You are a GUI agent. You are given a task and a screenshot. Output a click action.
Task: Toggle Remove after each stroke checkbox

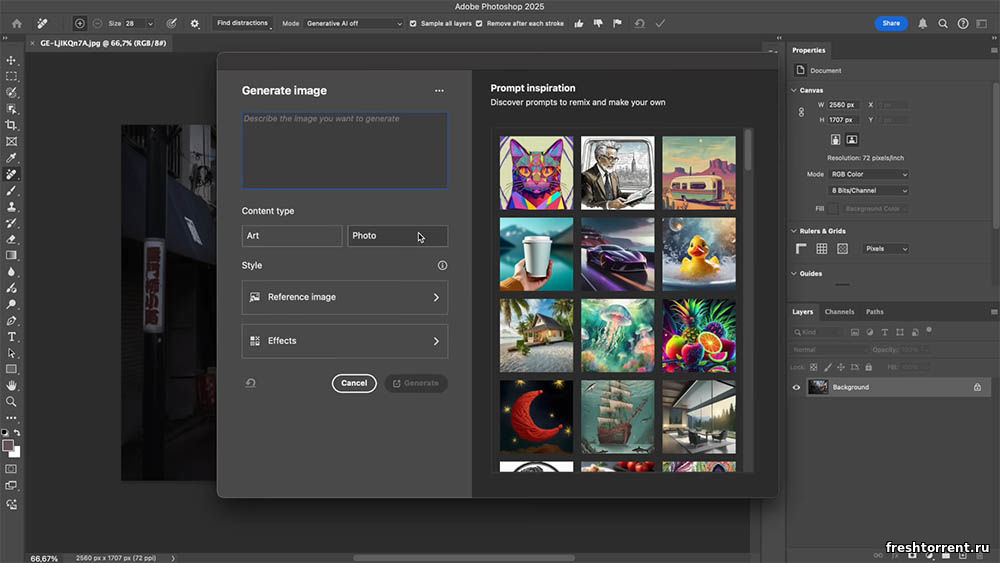[479, 24]
